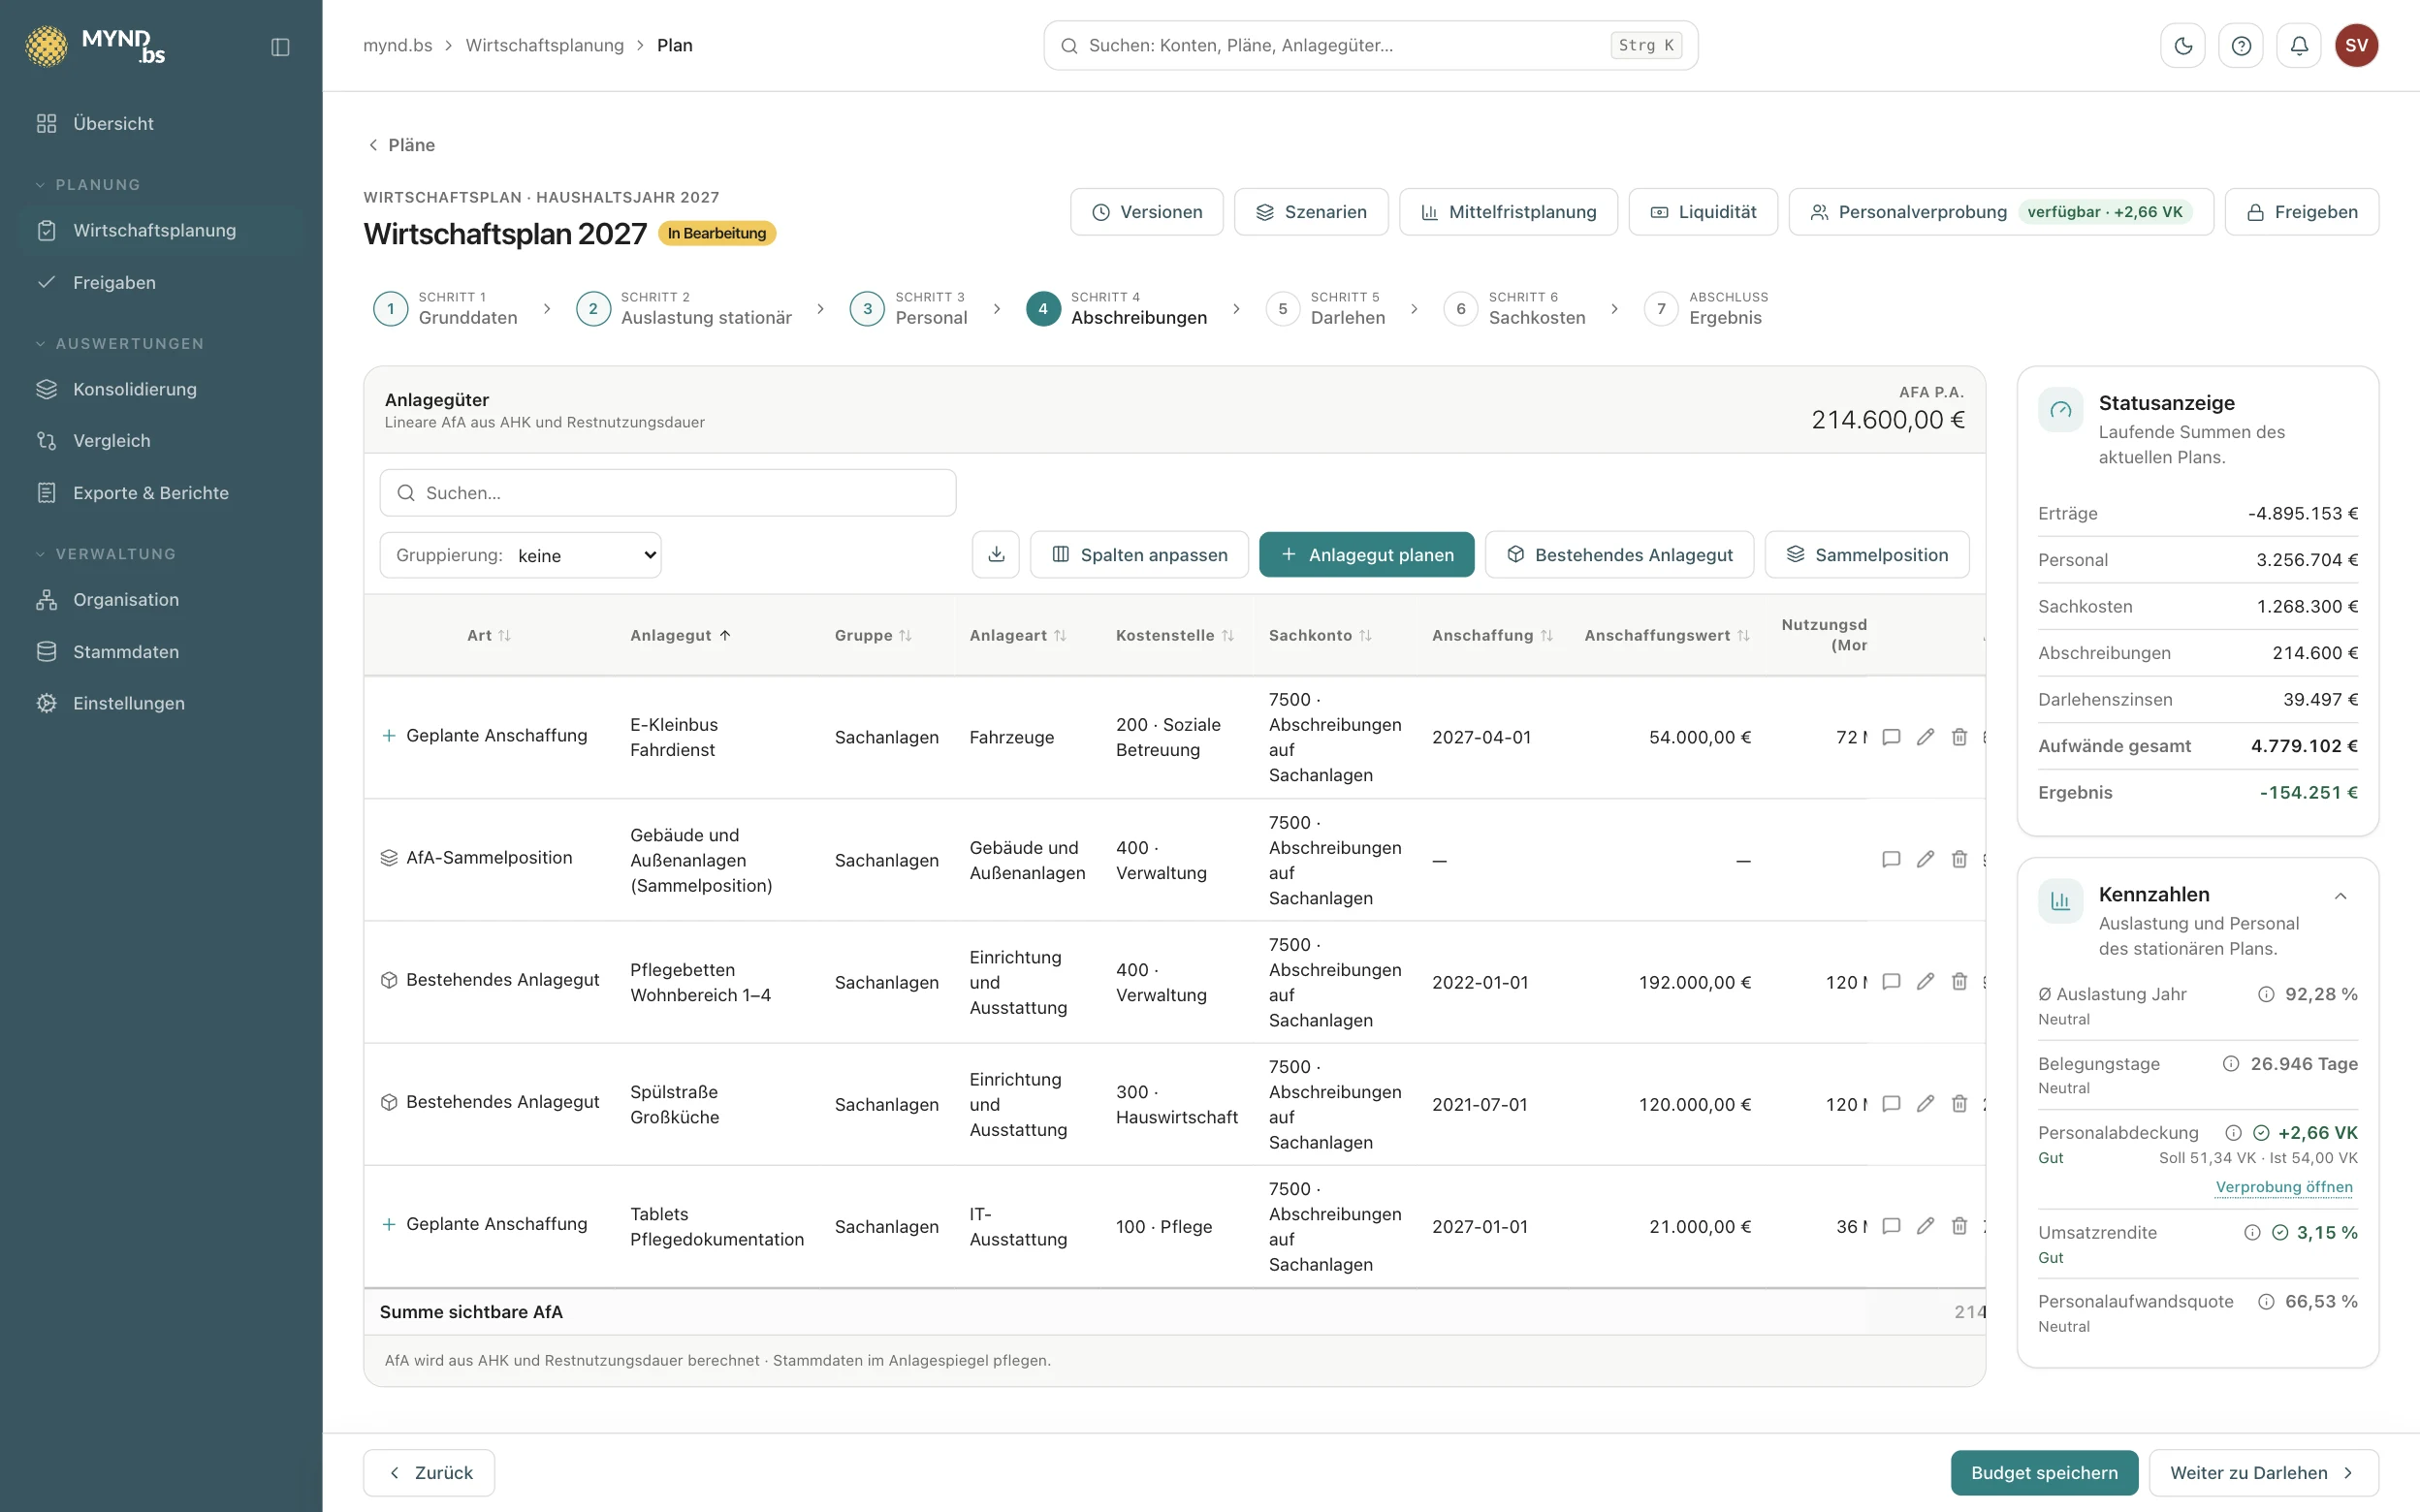Go to step 3 Personal
Viewport: 2420px width, 1512px height.
click(908, 308)
